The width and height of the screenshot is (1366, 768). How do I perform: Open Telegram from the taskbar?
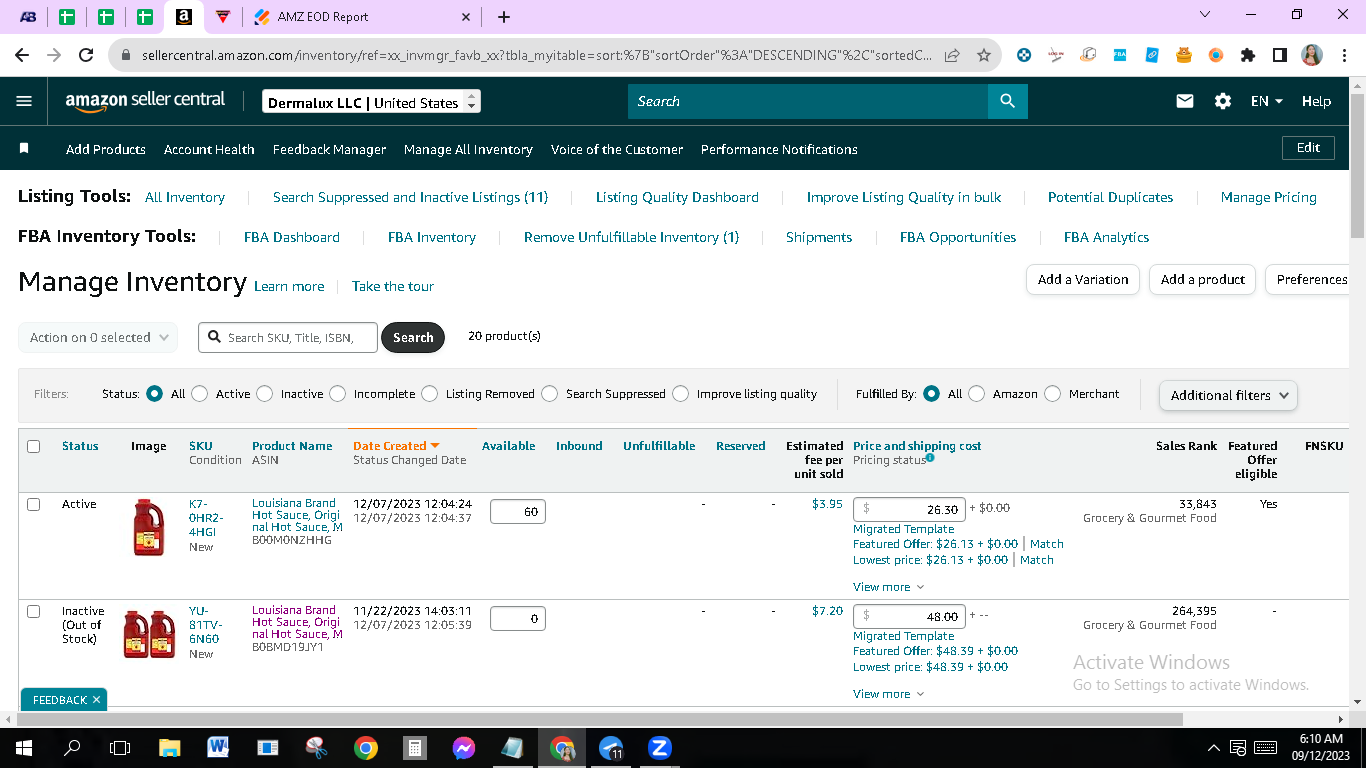click(x=611, y=748)
